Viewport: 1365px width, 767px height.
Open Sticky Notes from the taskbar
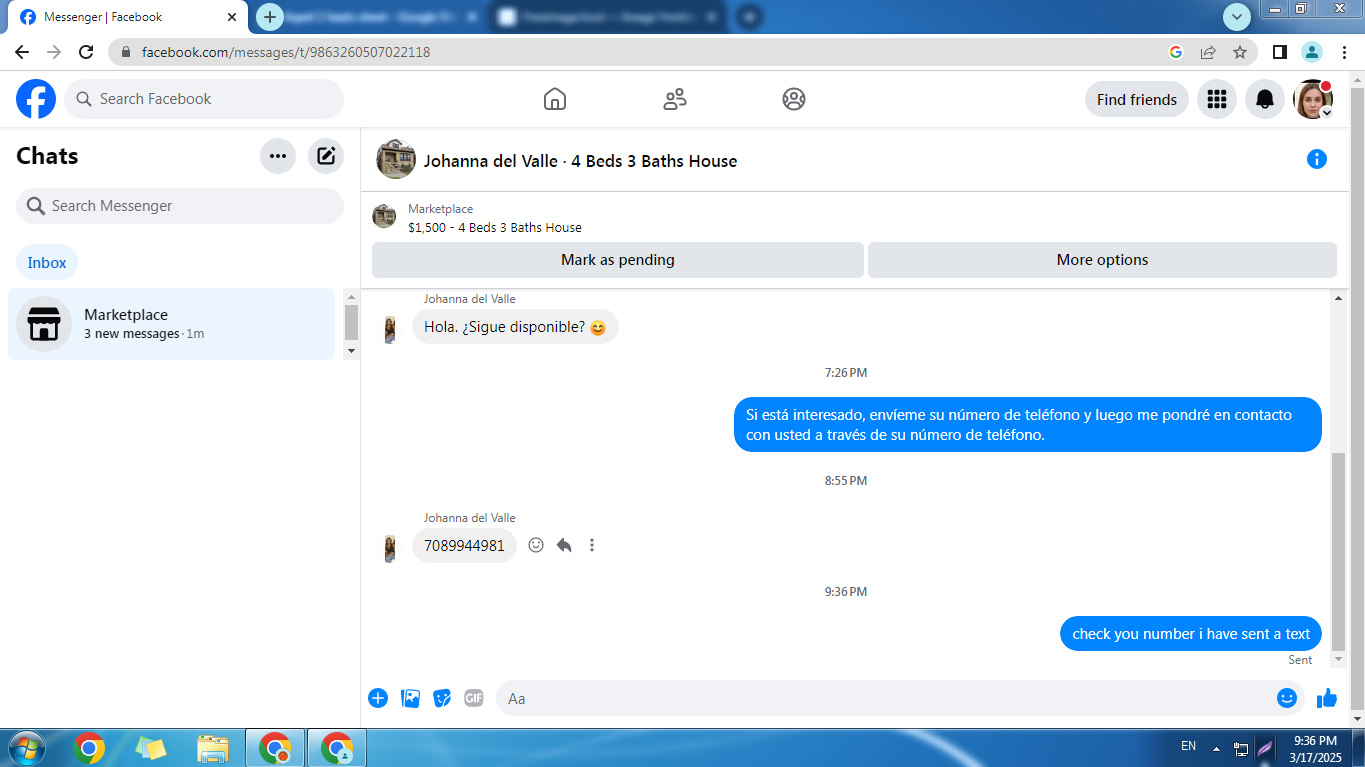coord(151,748)
